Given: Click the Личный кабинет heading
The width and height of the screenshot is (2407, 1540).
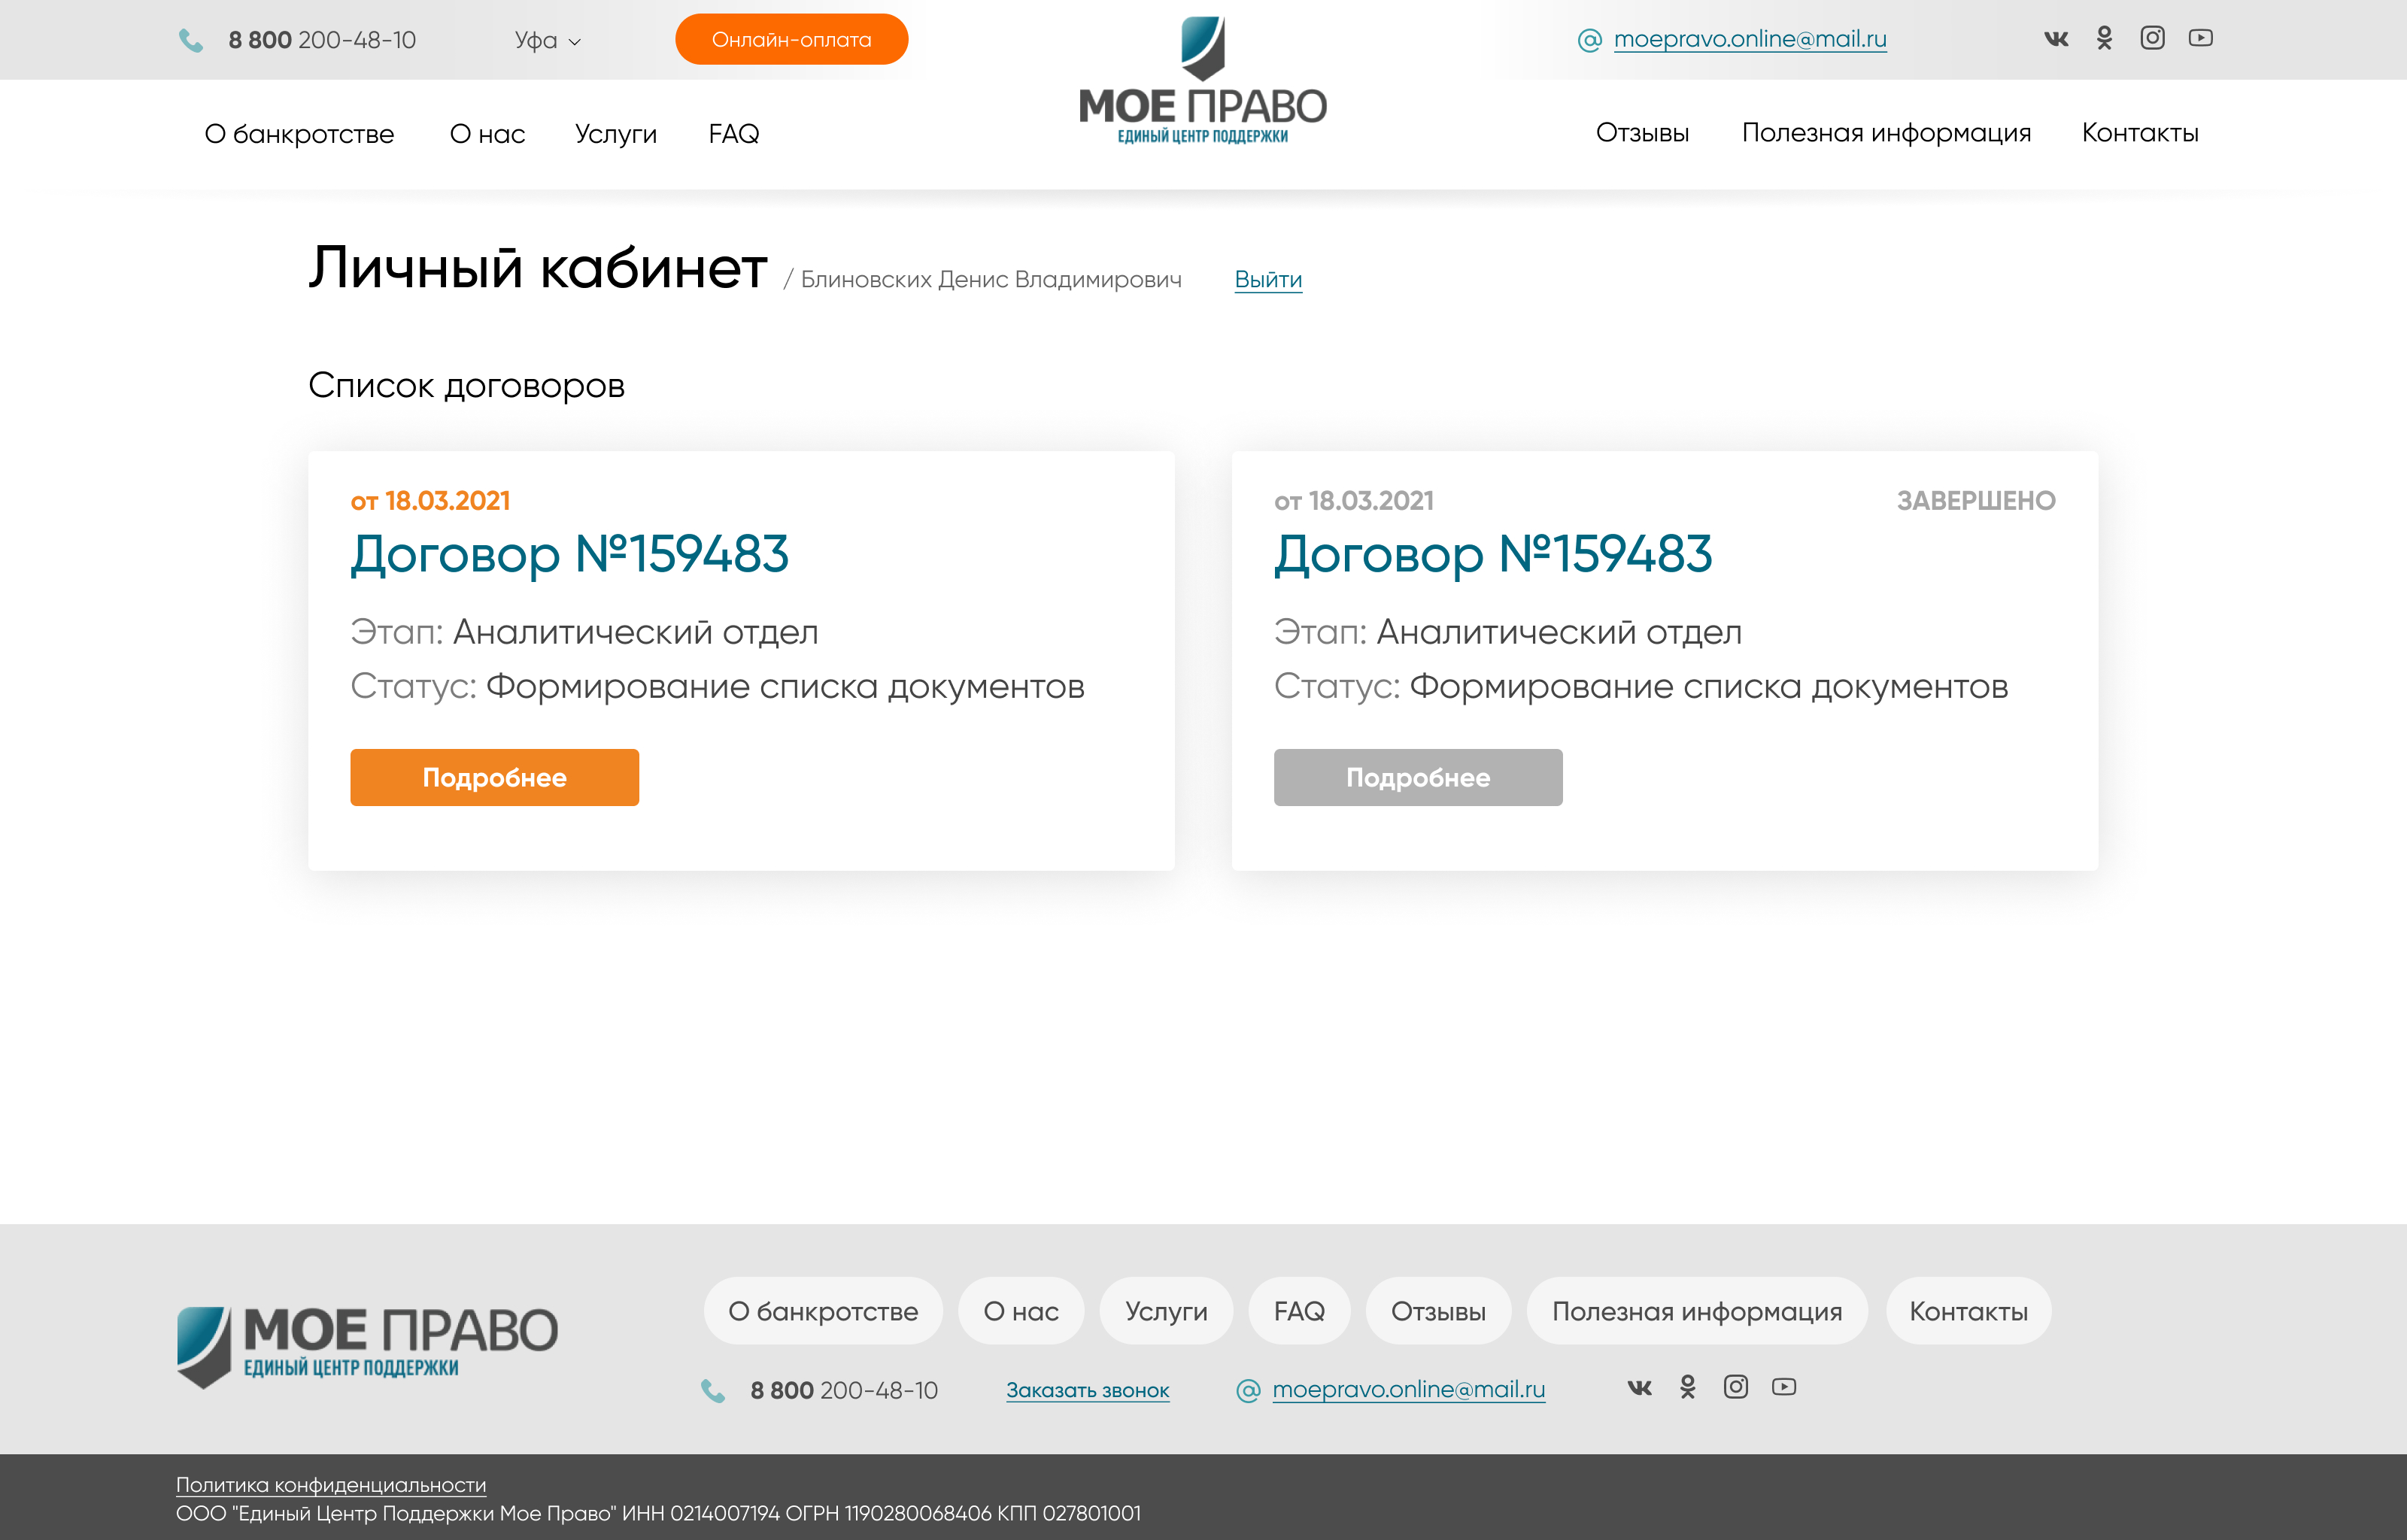Looking at the screenshot, I should click(x=537, y=268).
